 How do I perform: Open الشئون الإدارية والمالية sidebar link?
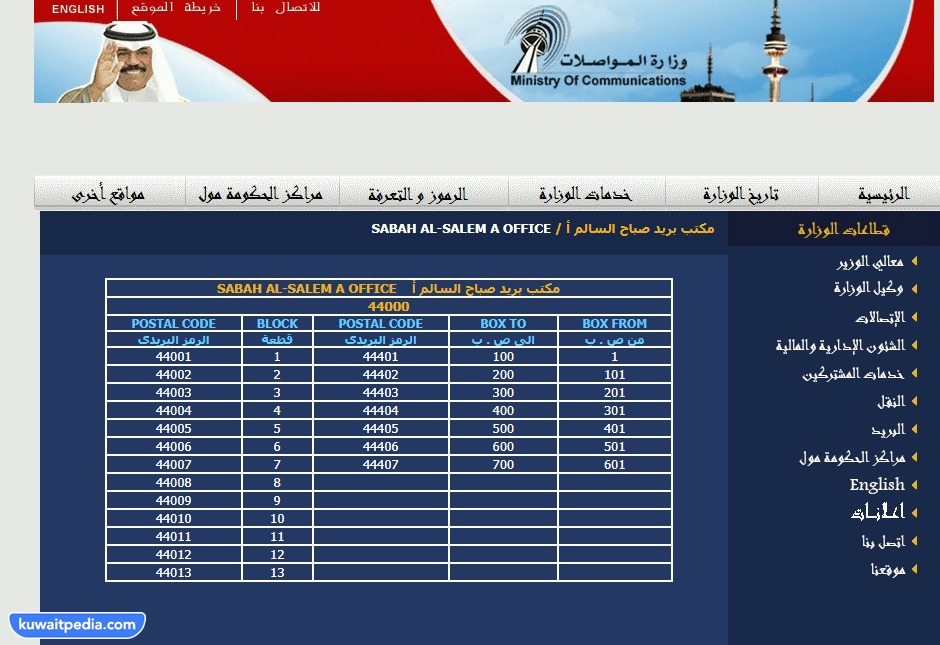tap(840, 345)
